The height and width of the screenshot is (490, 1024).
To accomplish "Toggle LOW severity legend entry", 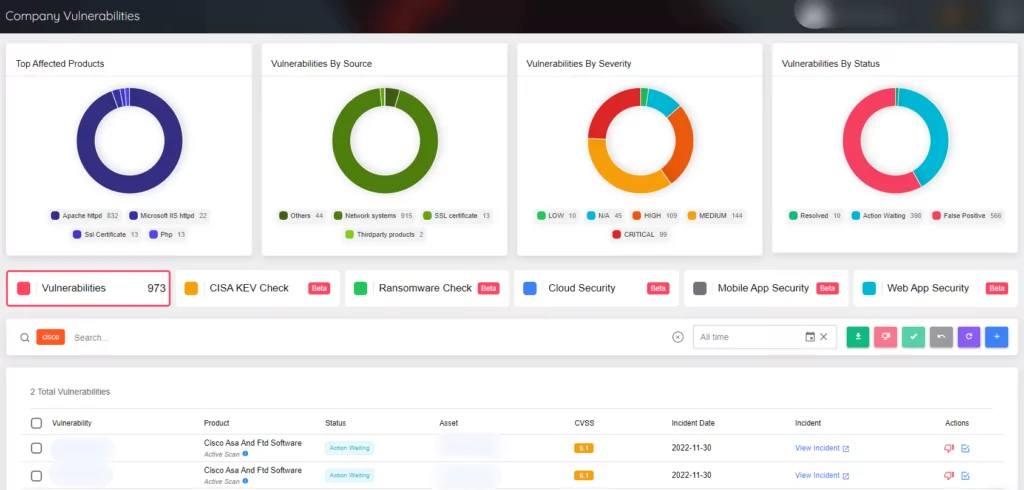I will (x=556, y=216).
